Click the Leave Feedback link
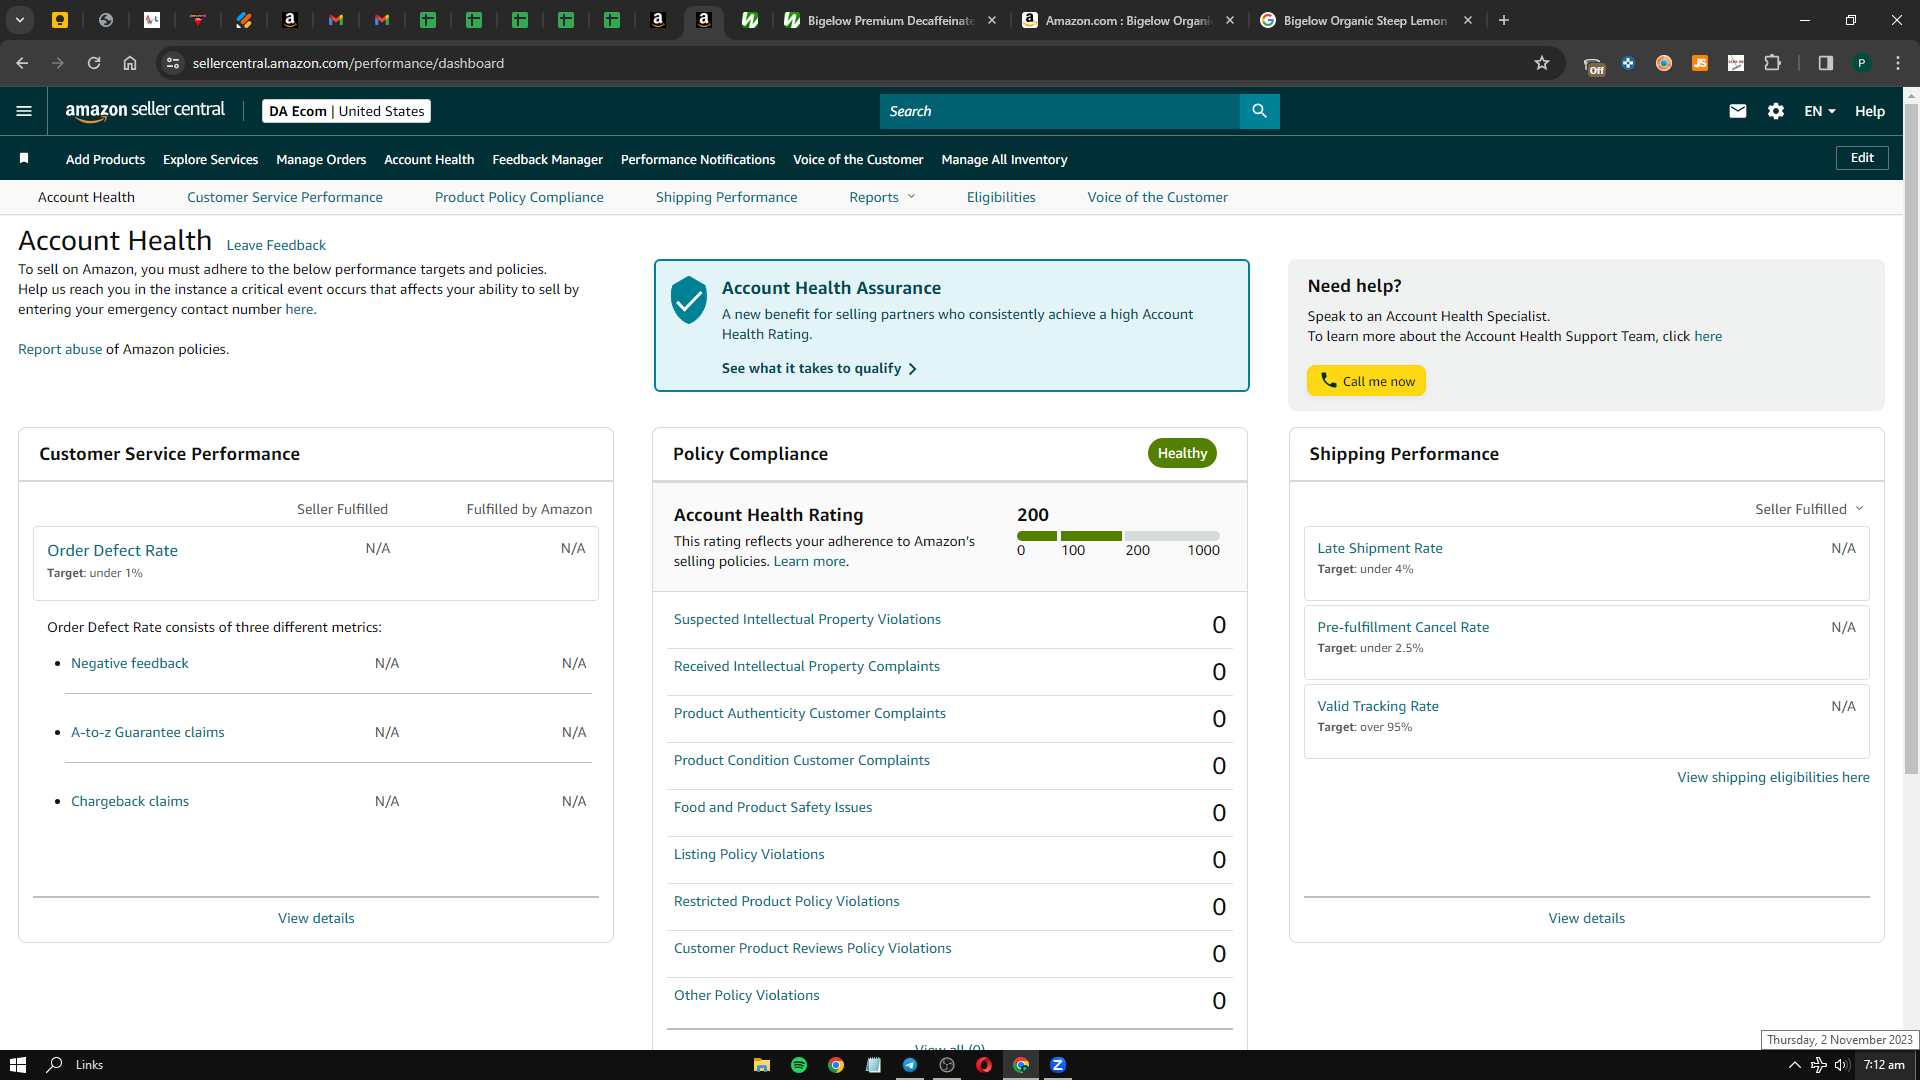The image size is (1920, 1080). tap(276, 245)
